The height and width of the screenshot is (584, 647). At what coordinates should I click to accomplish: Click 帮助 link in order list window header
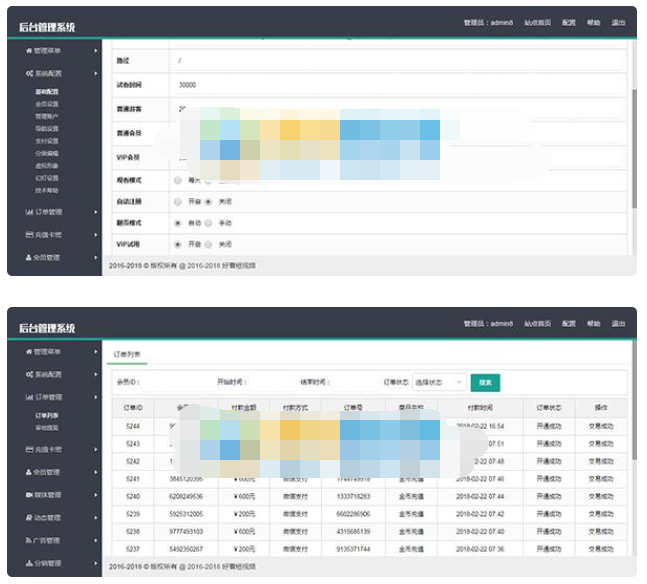tap(593, 324)
